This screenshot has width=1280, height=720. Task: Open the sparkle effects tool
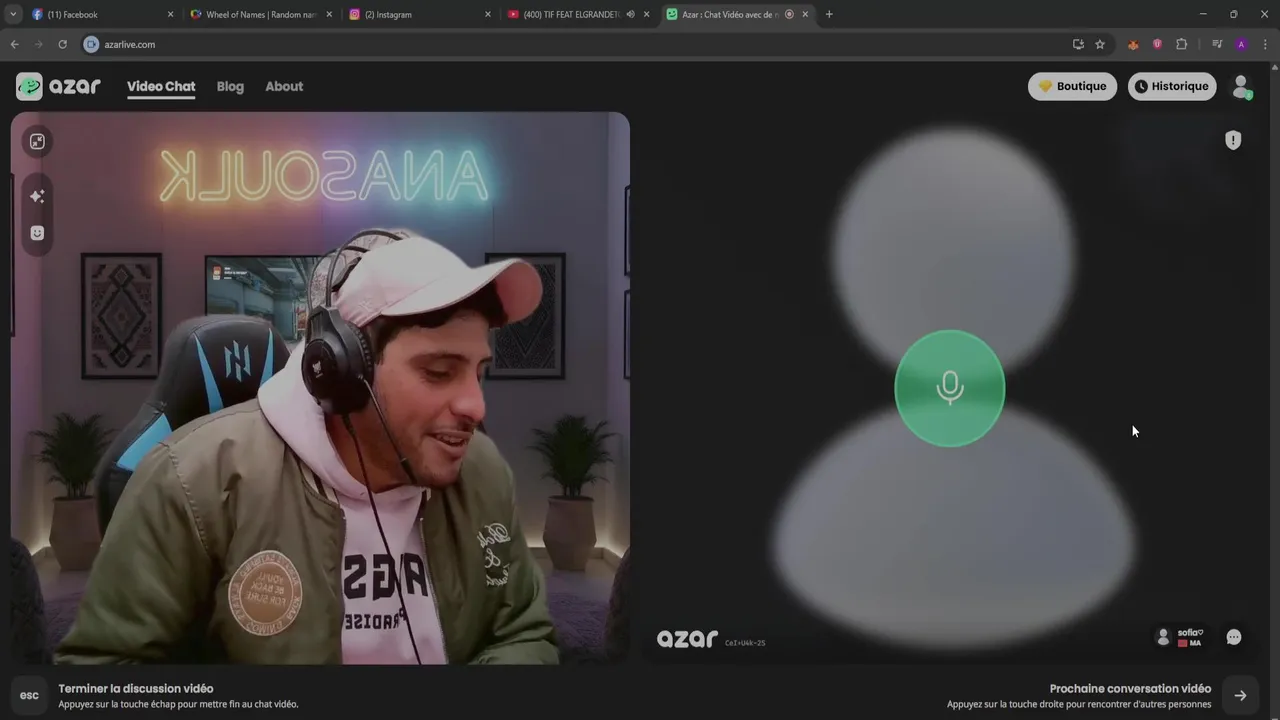click(x=37, y=196)
